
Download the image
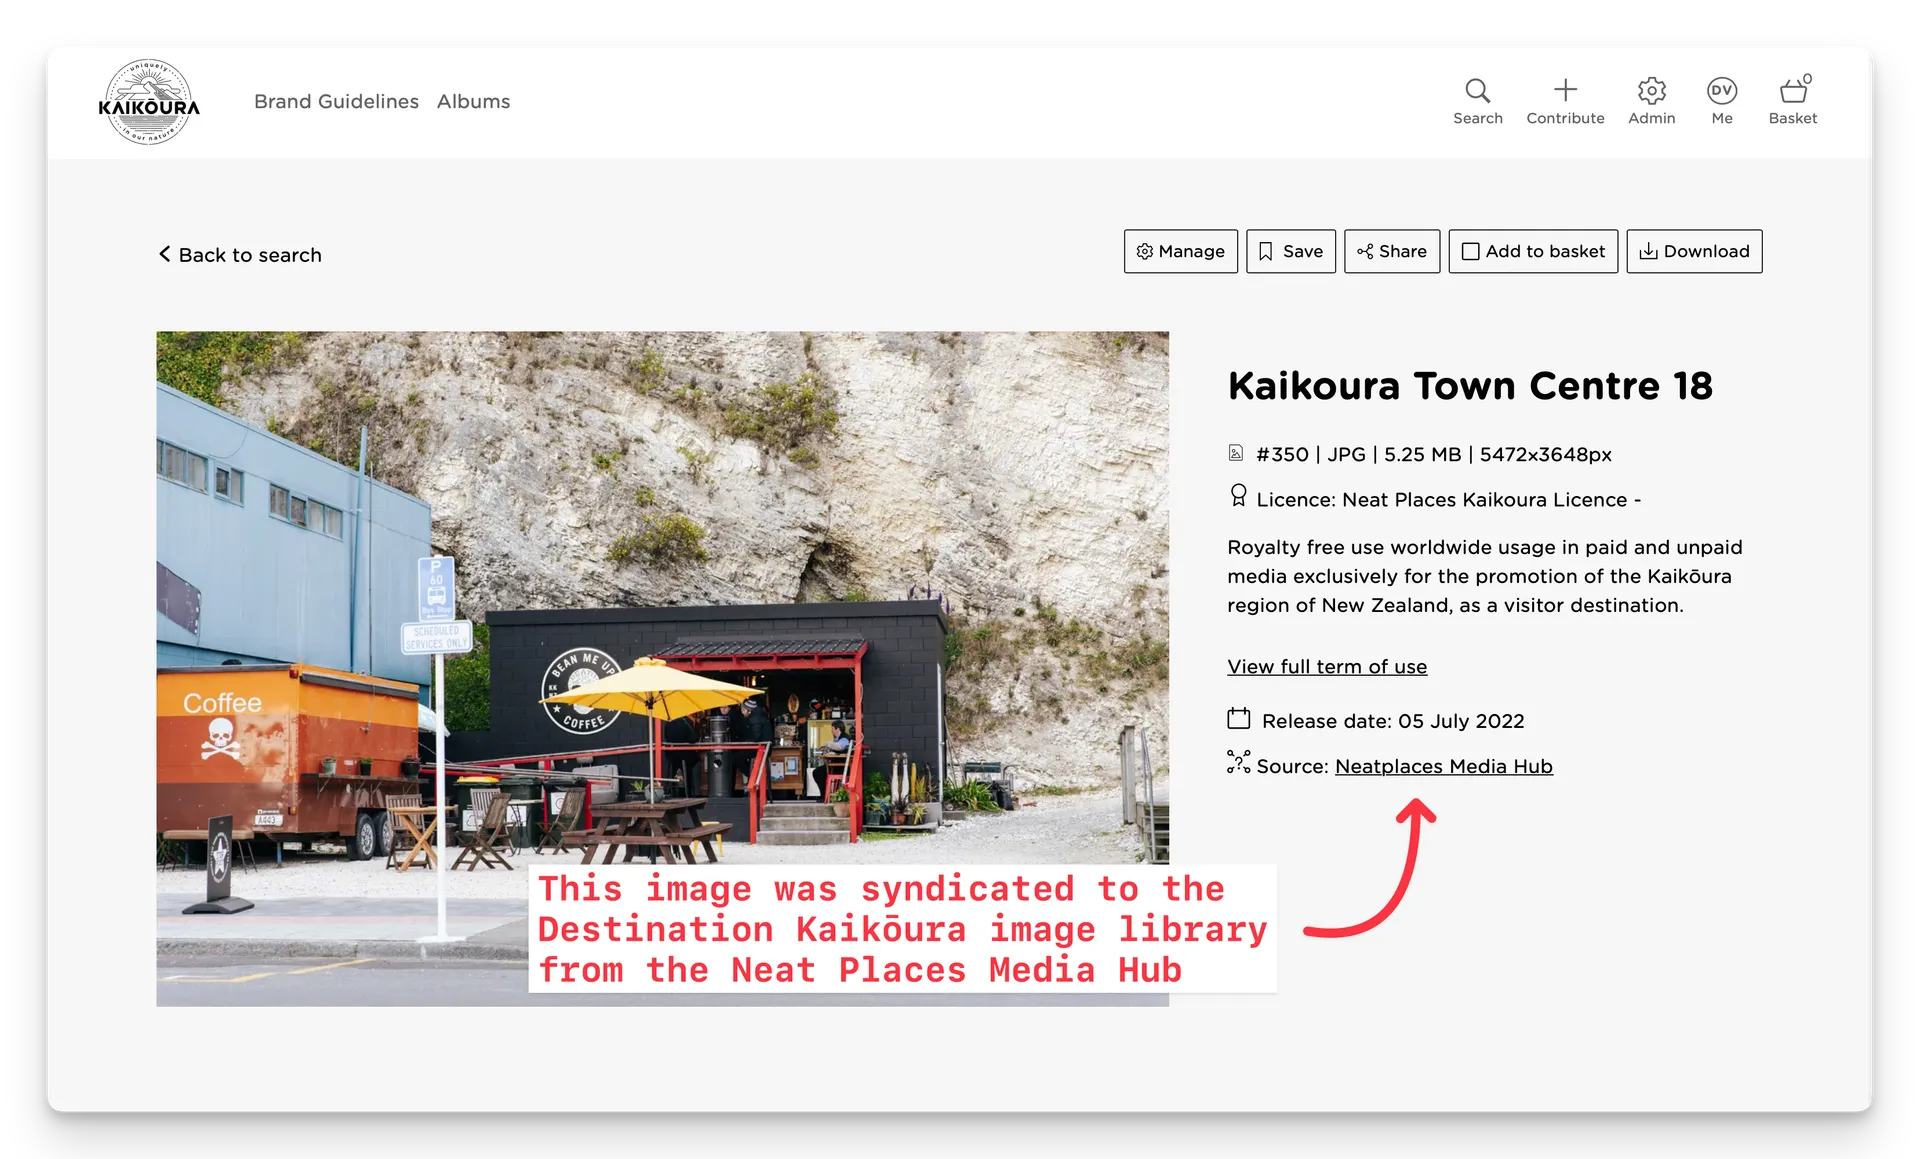pyautogui.click(x=1694, y=251)
